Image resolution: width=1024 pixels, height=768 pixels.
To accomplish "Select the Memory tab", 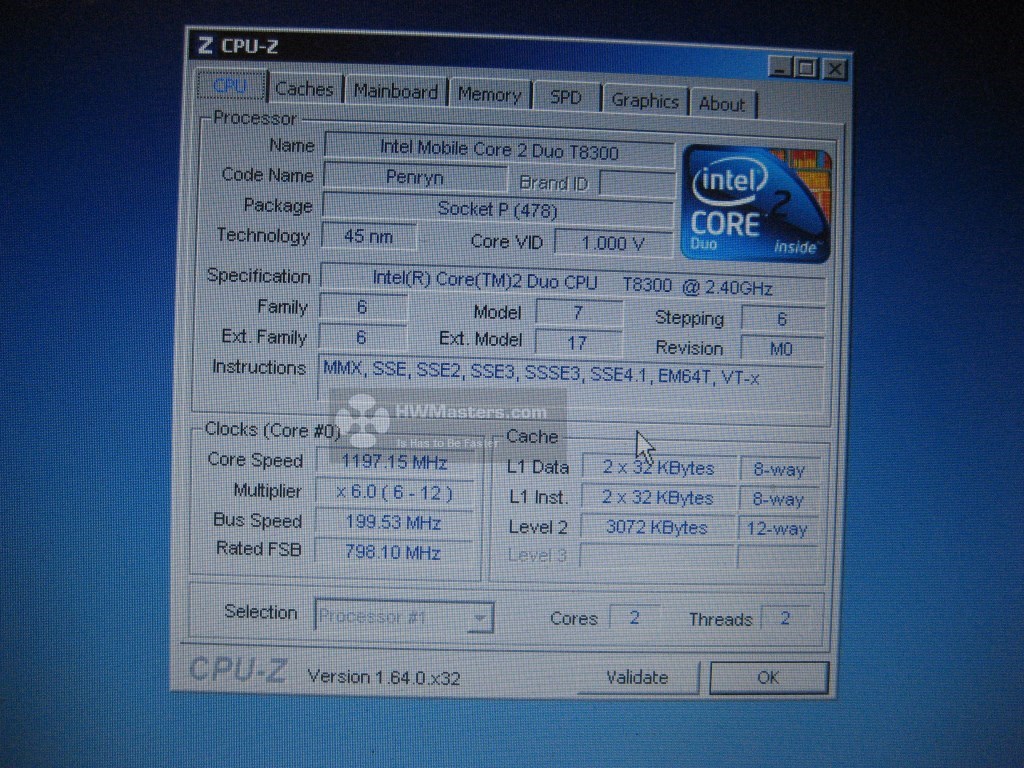I will point(489,95).
